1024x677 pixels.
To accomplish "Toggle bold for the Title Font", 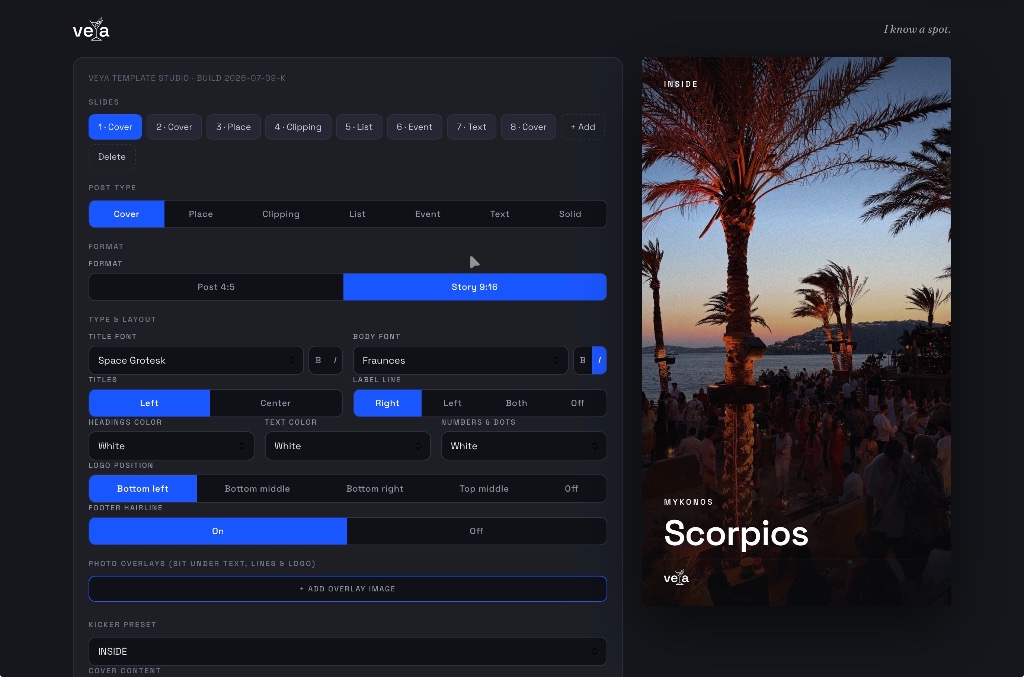I will point(318,360).
